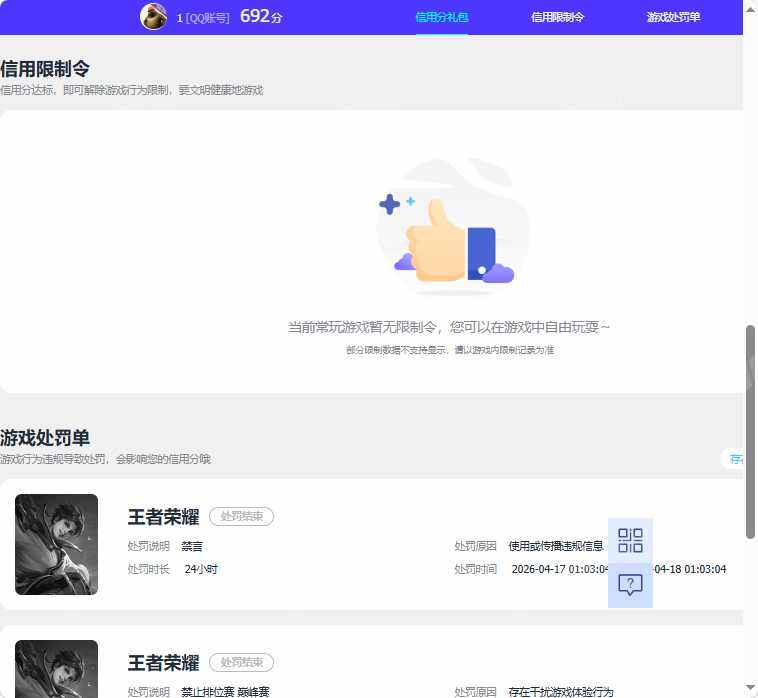Click 处罚说明 label on 禁言 card
The width and height of the screenshot is (758, 698).
click(x=149, y=546)
